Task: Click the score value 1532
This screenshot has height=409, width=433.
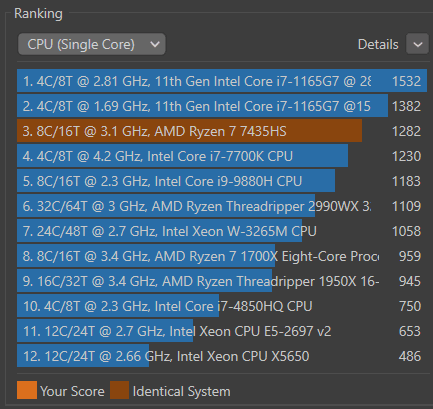Action: coord(406,81)
